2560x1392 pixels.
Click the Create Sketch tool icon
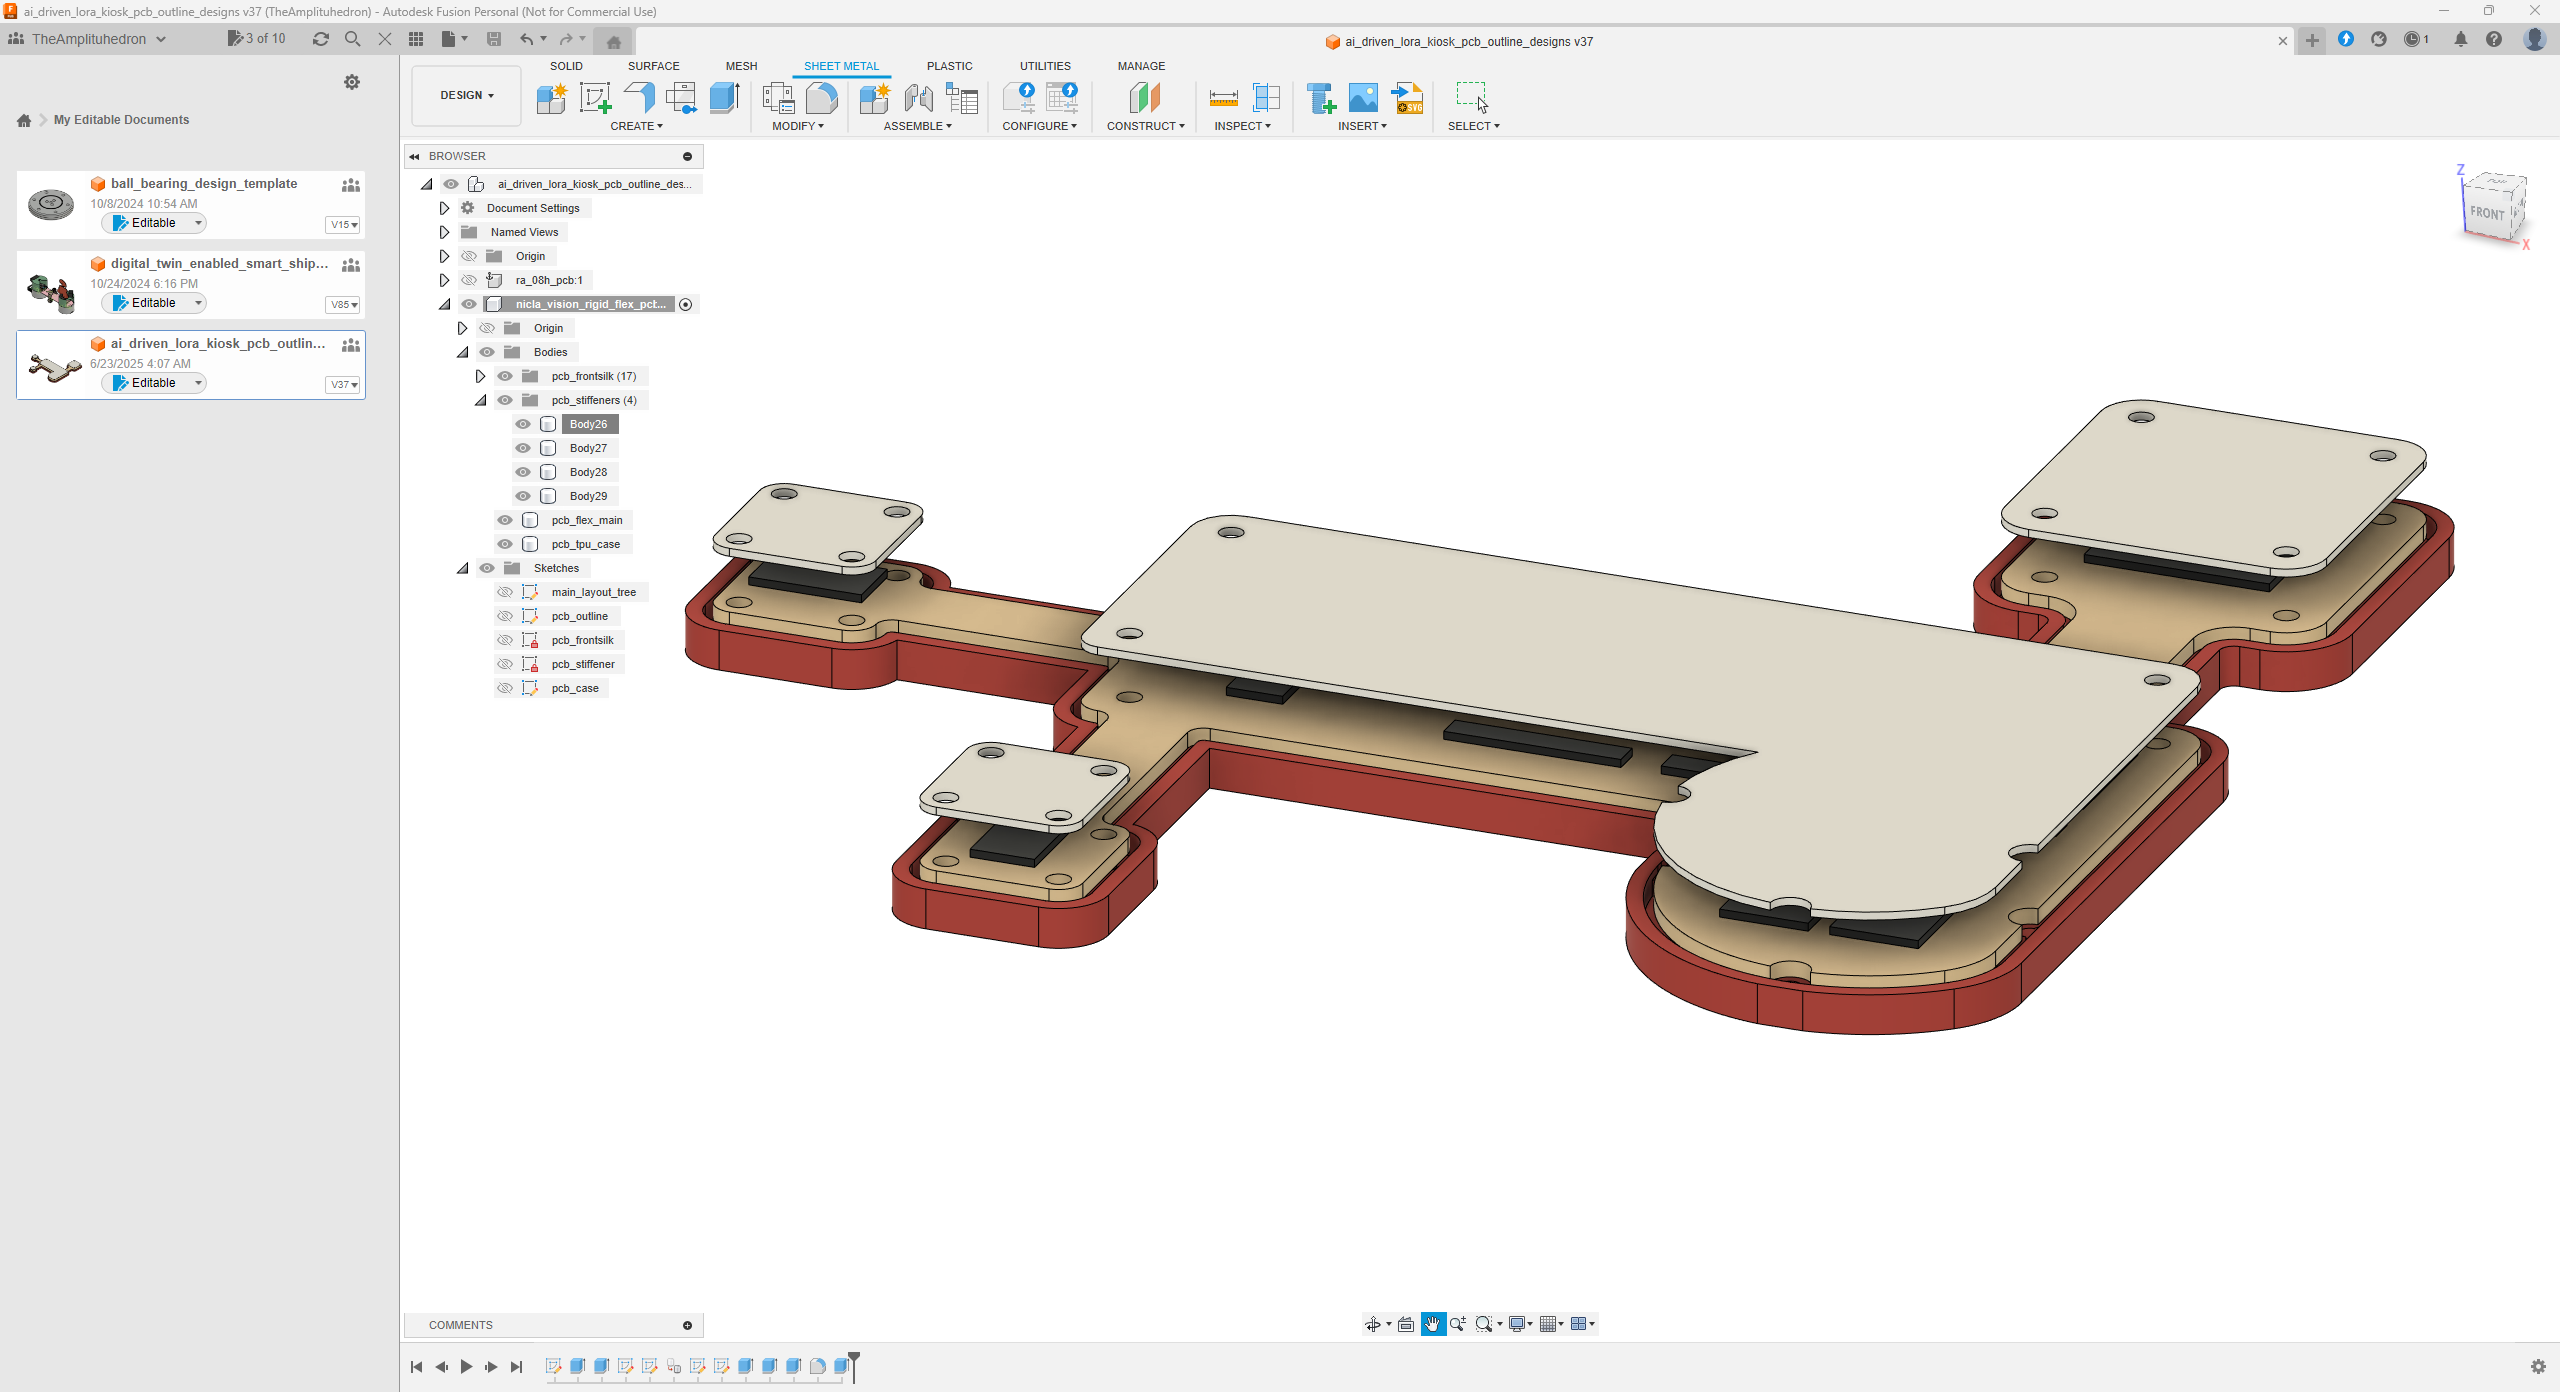tap(595, 98)
